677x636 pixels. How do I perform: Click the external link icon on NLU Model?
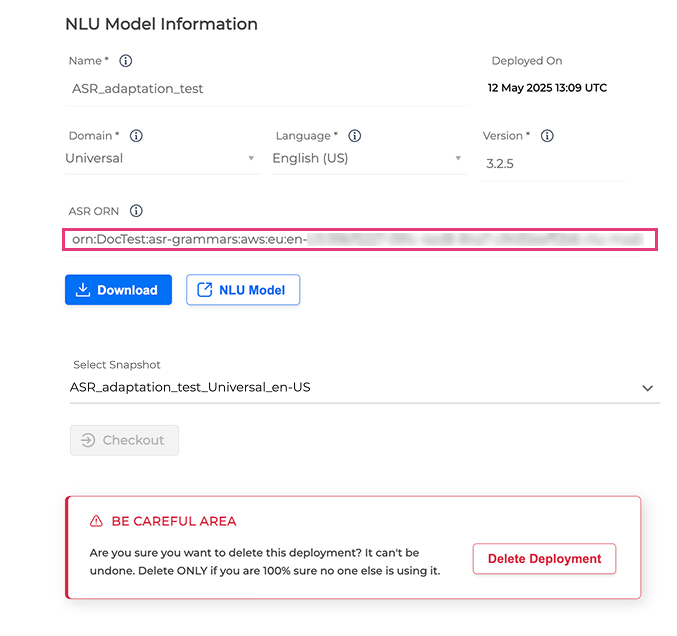205,290
